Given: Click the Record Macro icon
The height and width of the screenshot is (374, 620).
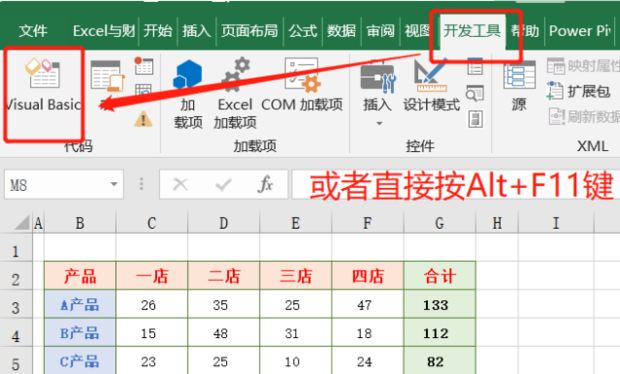Looking at the screenshot, I should [143, 65].
